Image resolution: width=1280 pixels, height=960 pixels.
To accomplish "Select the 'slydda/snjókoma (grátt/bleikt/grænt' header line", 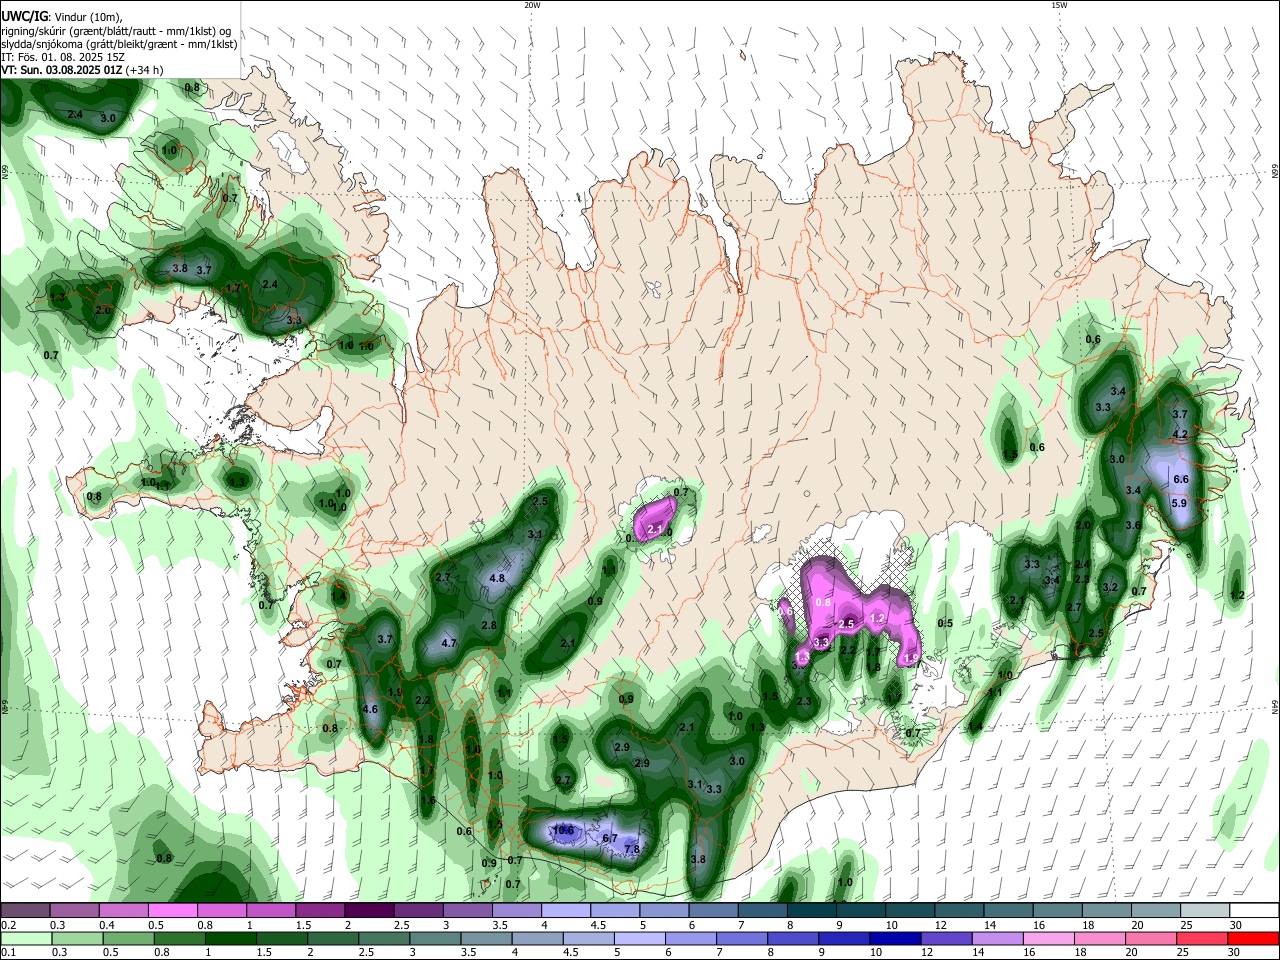I will coord(119,44).
